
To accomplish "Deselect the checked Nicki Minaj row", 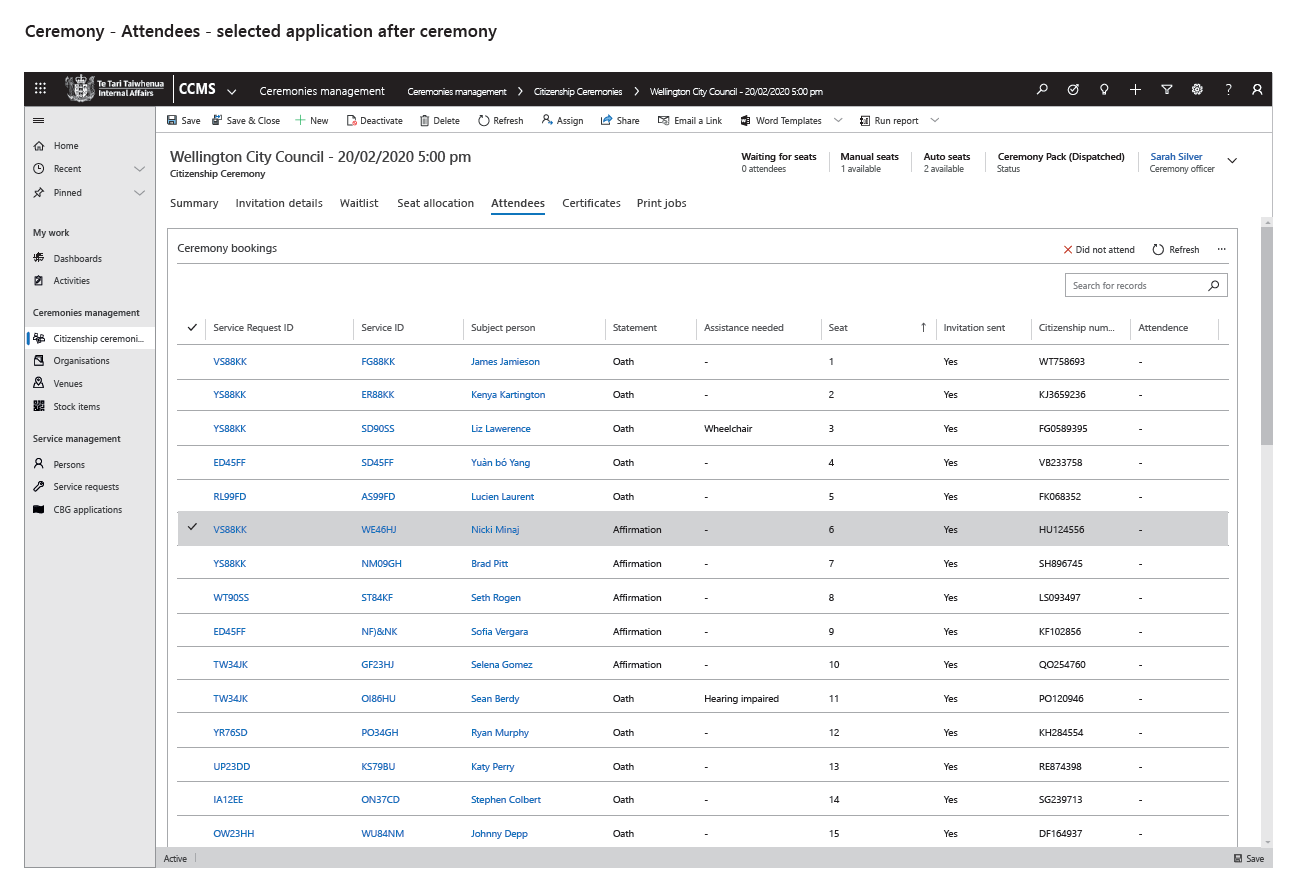I will [192, 529].
